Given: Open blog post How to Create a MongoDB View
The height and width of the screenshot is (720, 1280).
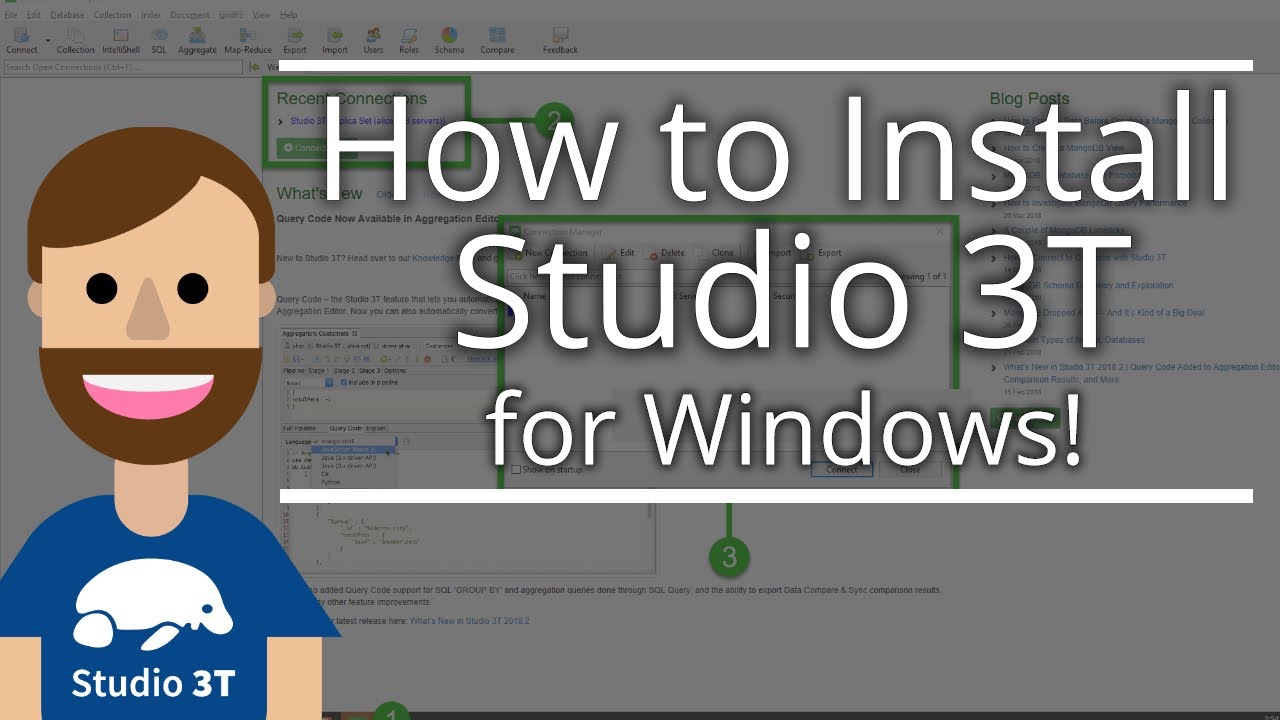Looking at the screenshot, I should (x=1064, y=148).
